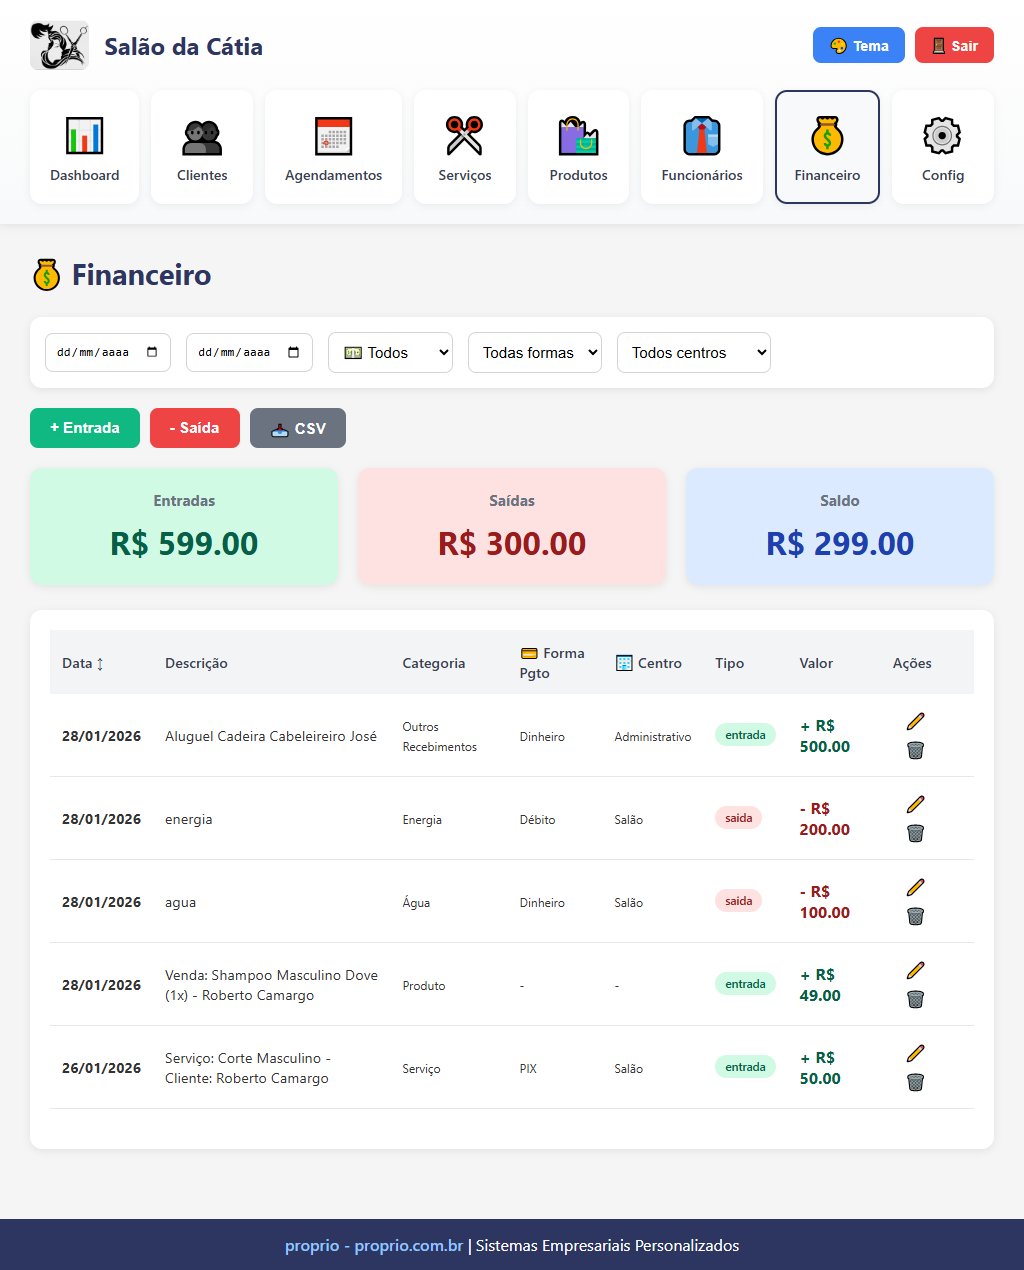1024x1270 pixels.
Task: Click the Outros Recebimentos category cell
Action: pos(440,737)
